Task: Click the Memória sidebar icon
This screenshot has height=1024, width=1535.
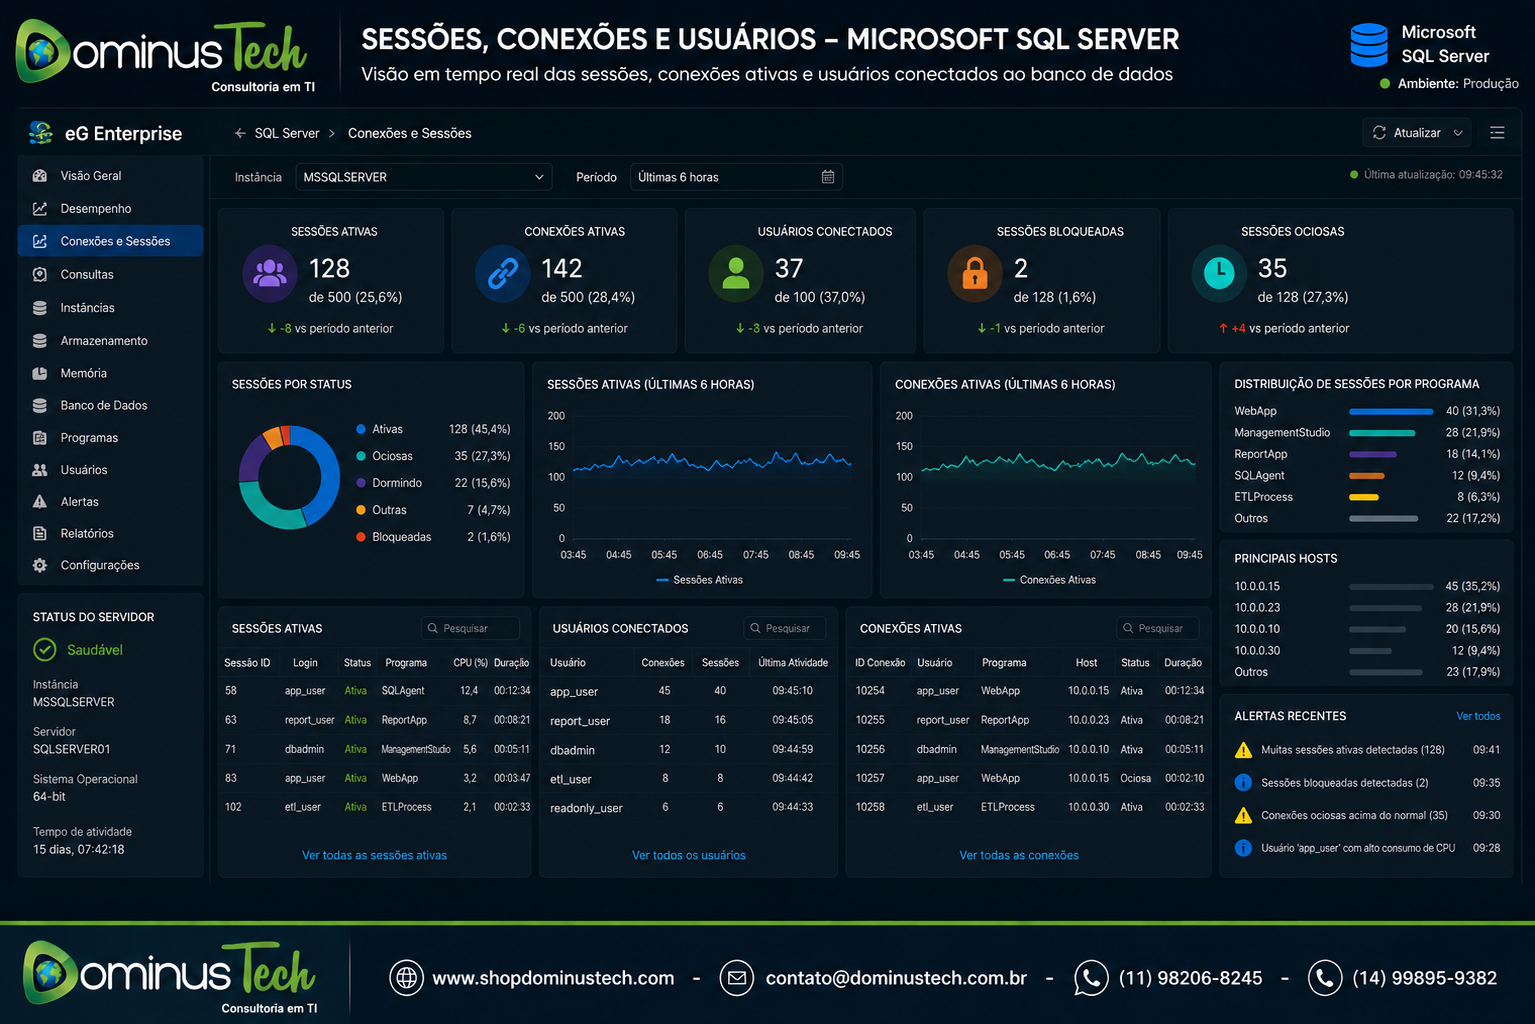Action: click(x=40, y=373)
